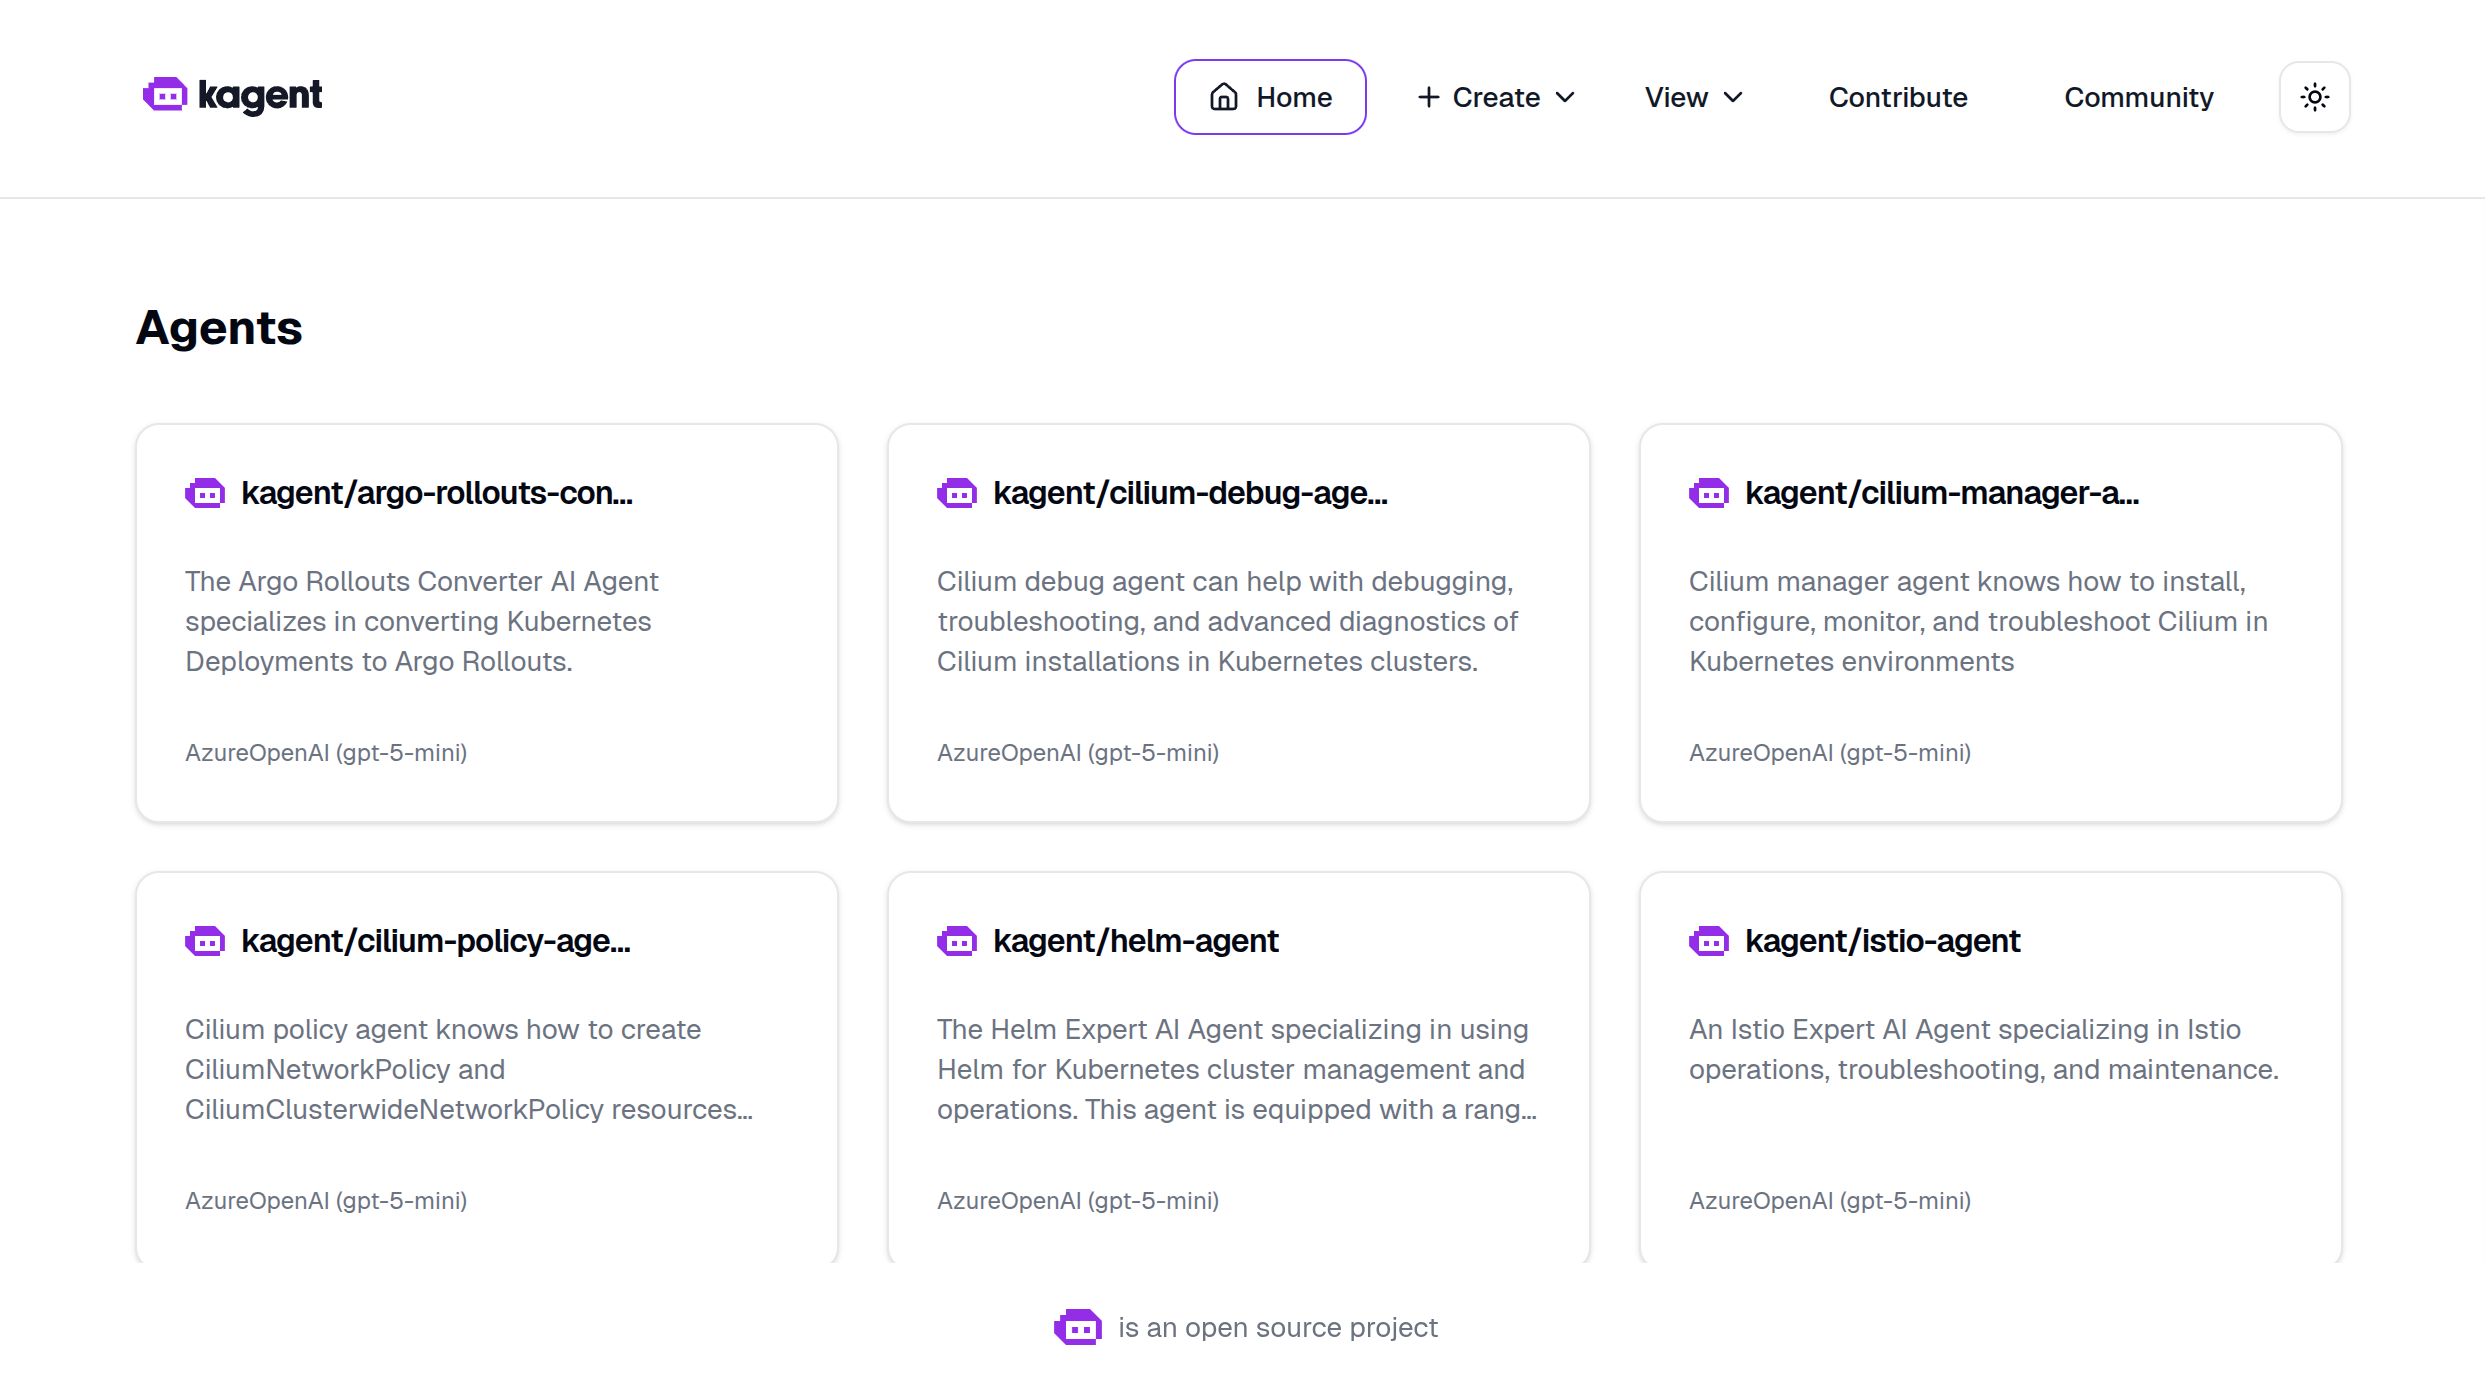Click the robot icon on cilium-manager-a card
Screen dimensions: 2485x1380
1709,492
